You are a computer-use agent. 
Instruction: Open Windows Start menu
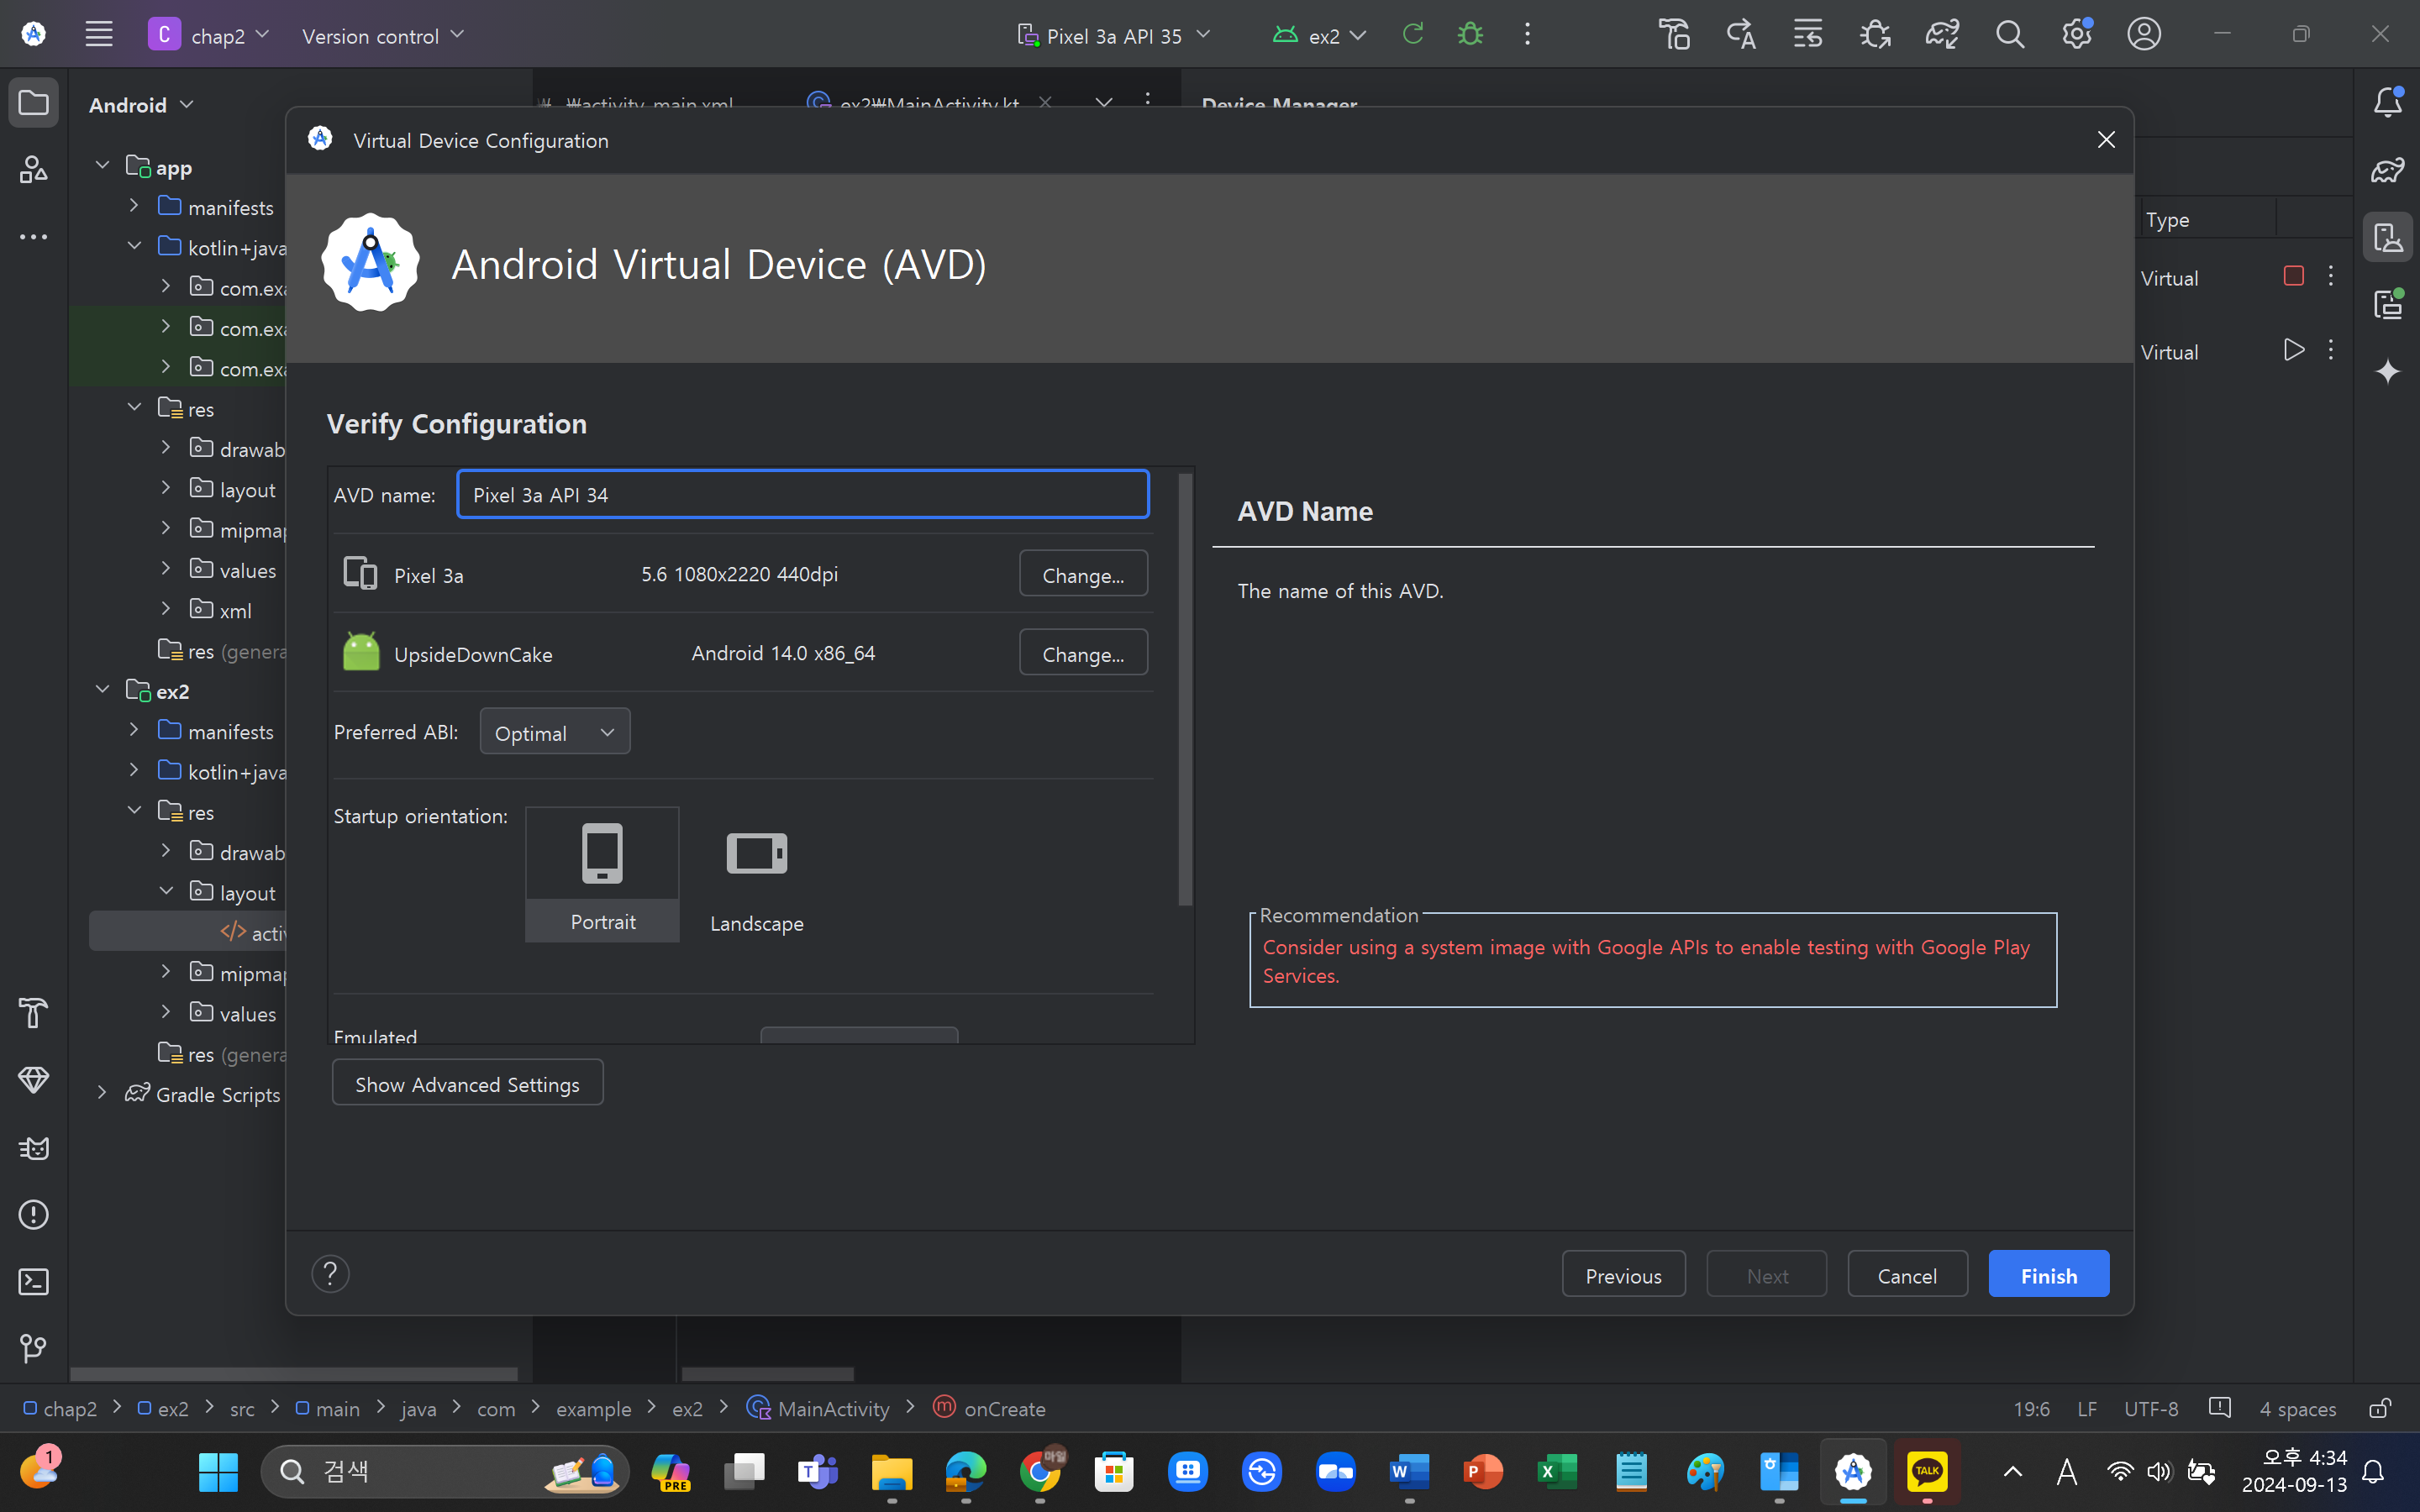pos(218,1471)
